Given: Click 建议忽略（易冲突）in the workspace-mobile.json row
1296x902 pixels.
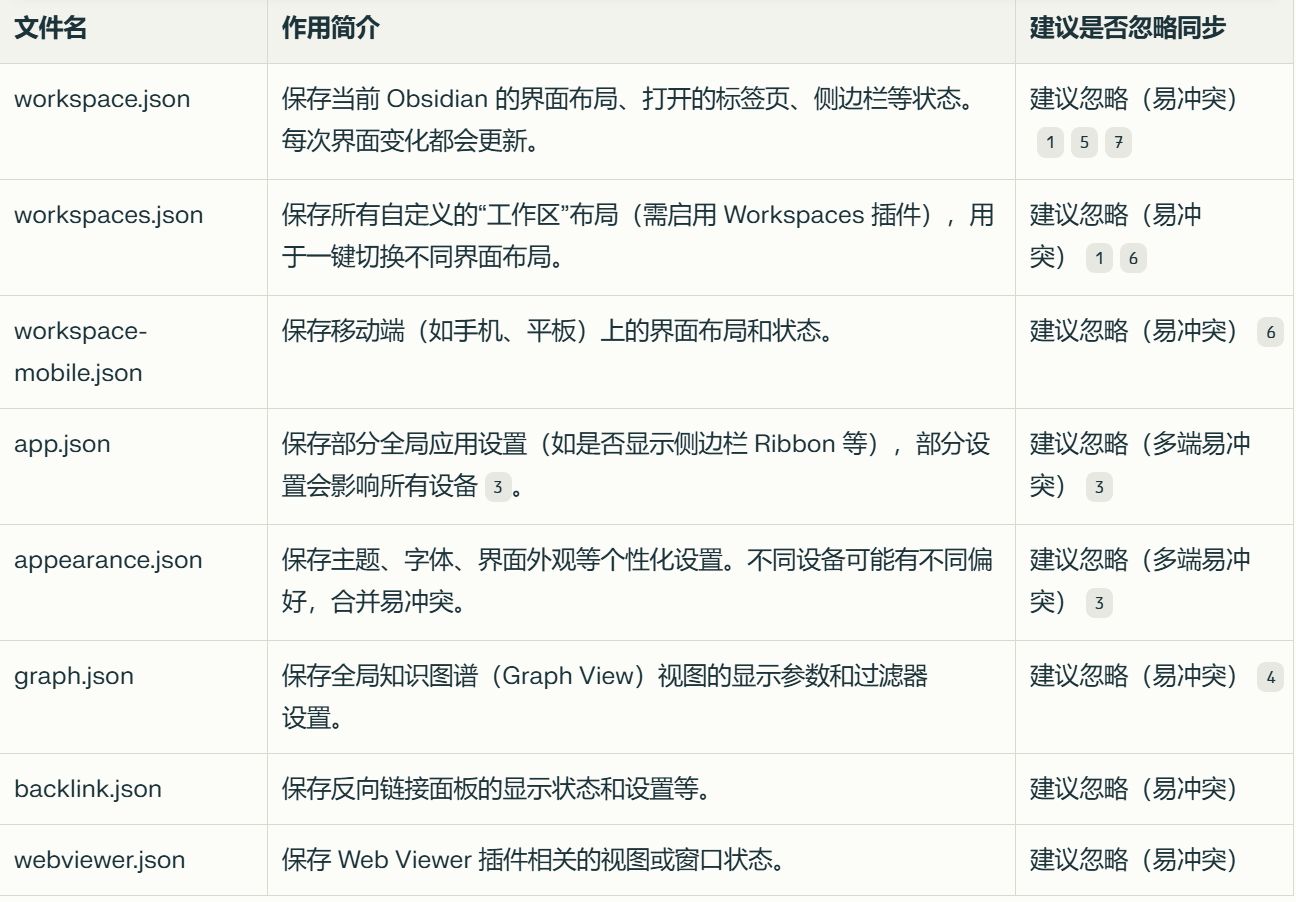Looking at the screenshot, I should coord(1134,331).
